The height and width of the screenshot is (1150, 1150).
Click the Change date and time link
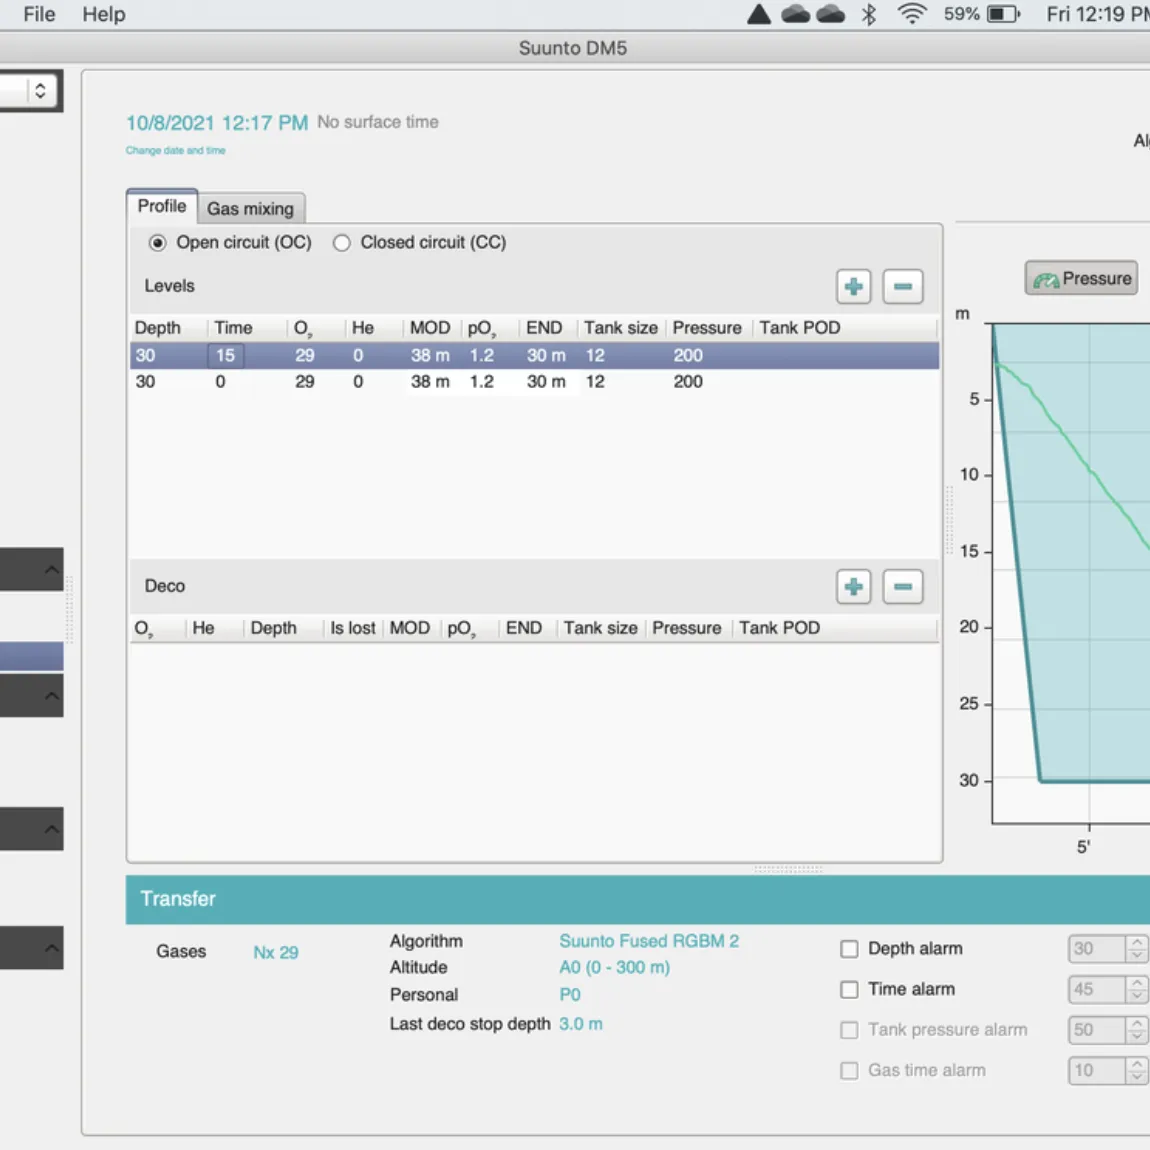pos(175,150)
